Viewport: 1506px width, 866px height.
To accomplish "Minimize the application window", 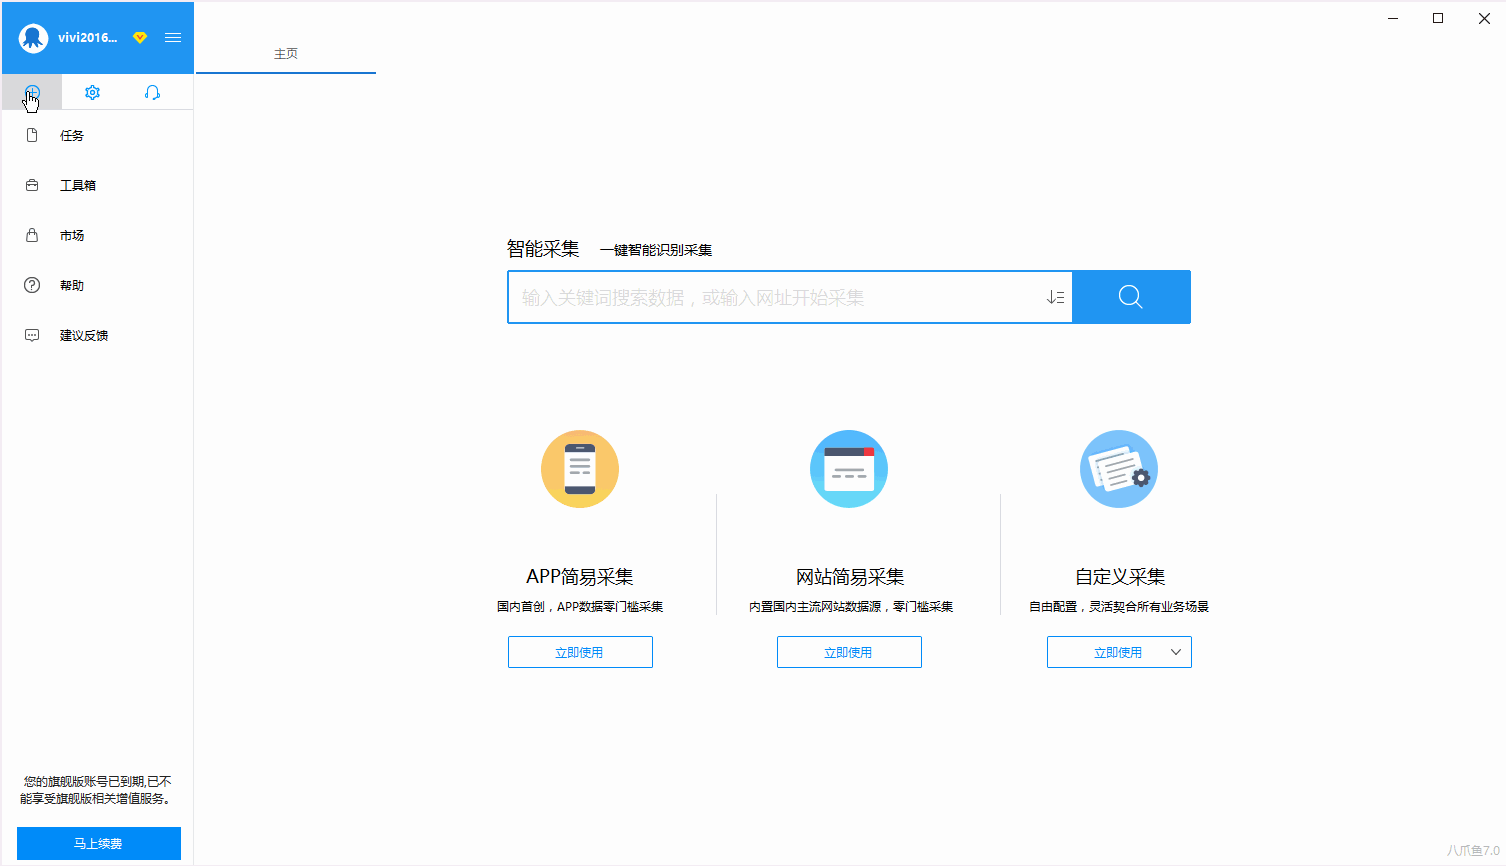I will [x=1393, y=18].
